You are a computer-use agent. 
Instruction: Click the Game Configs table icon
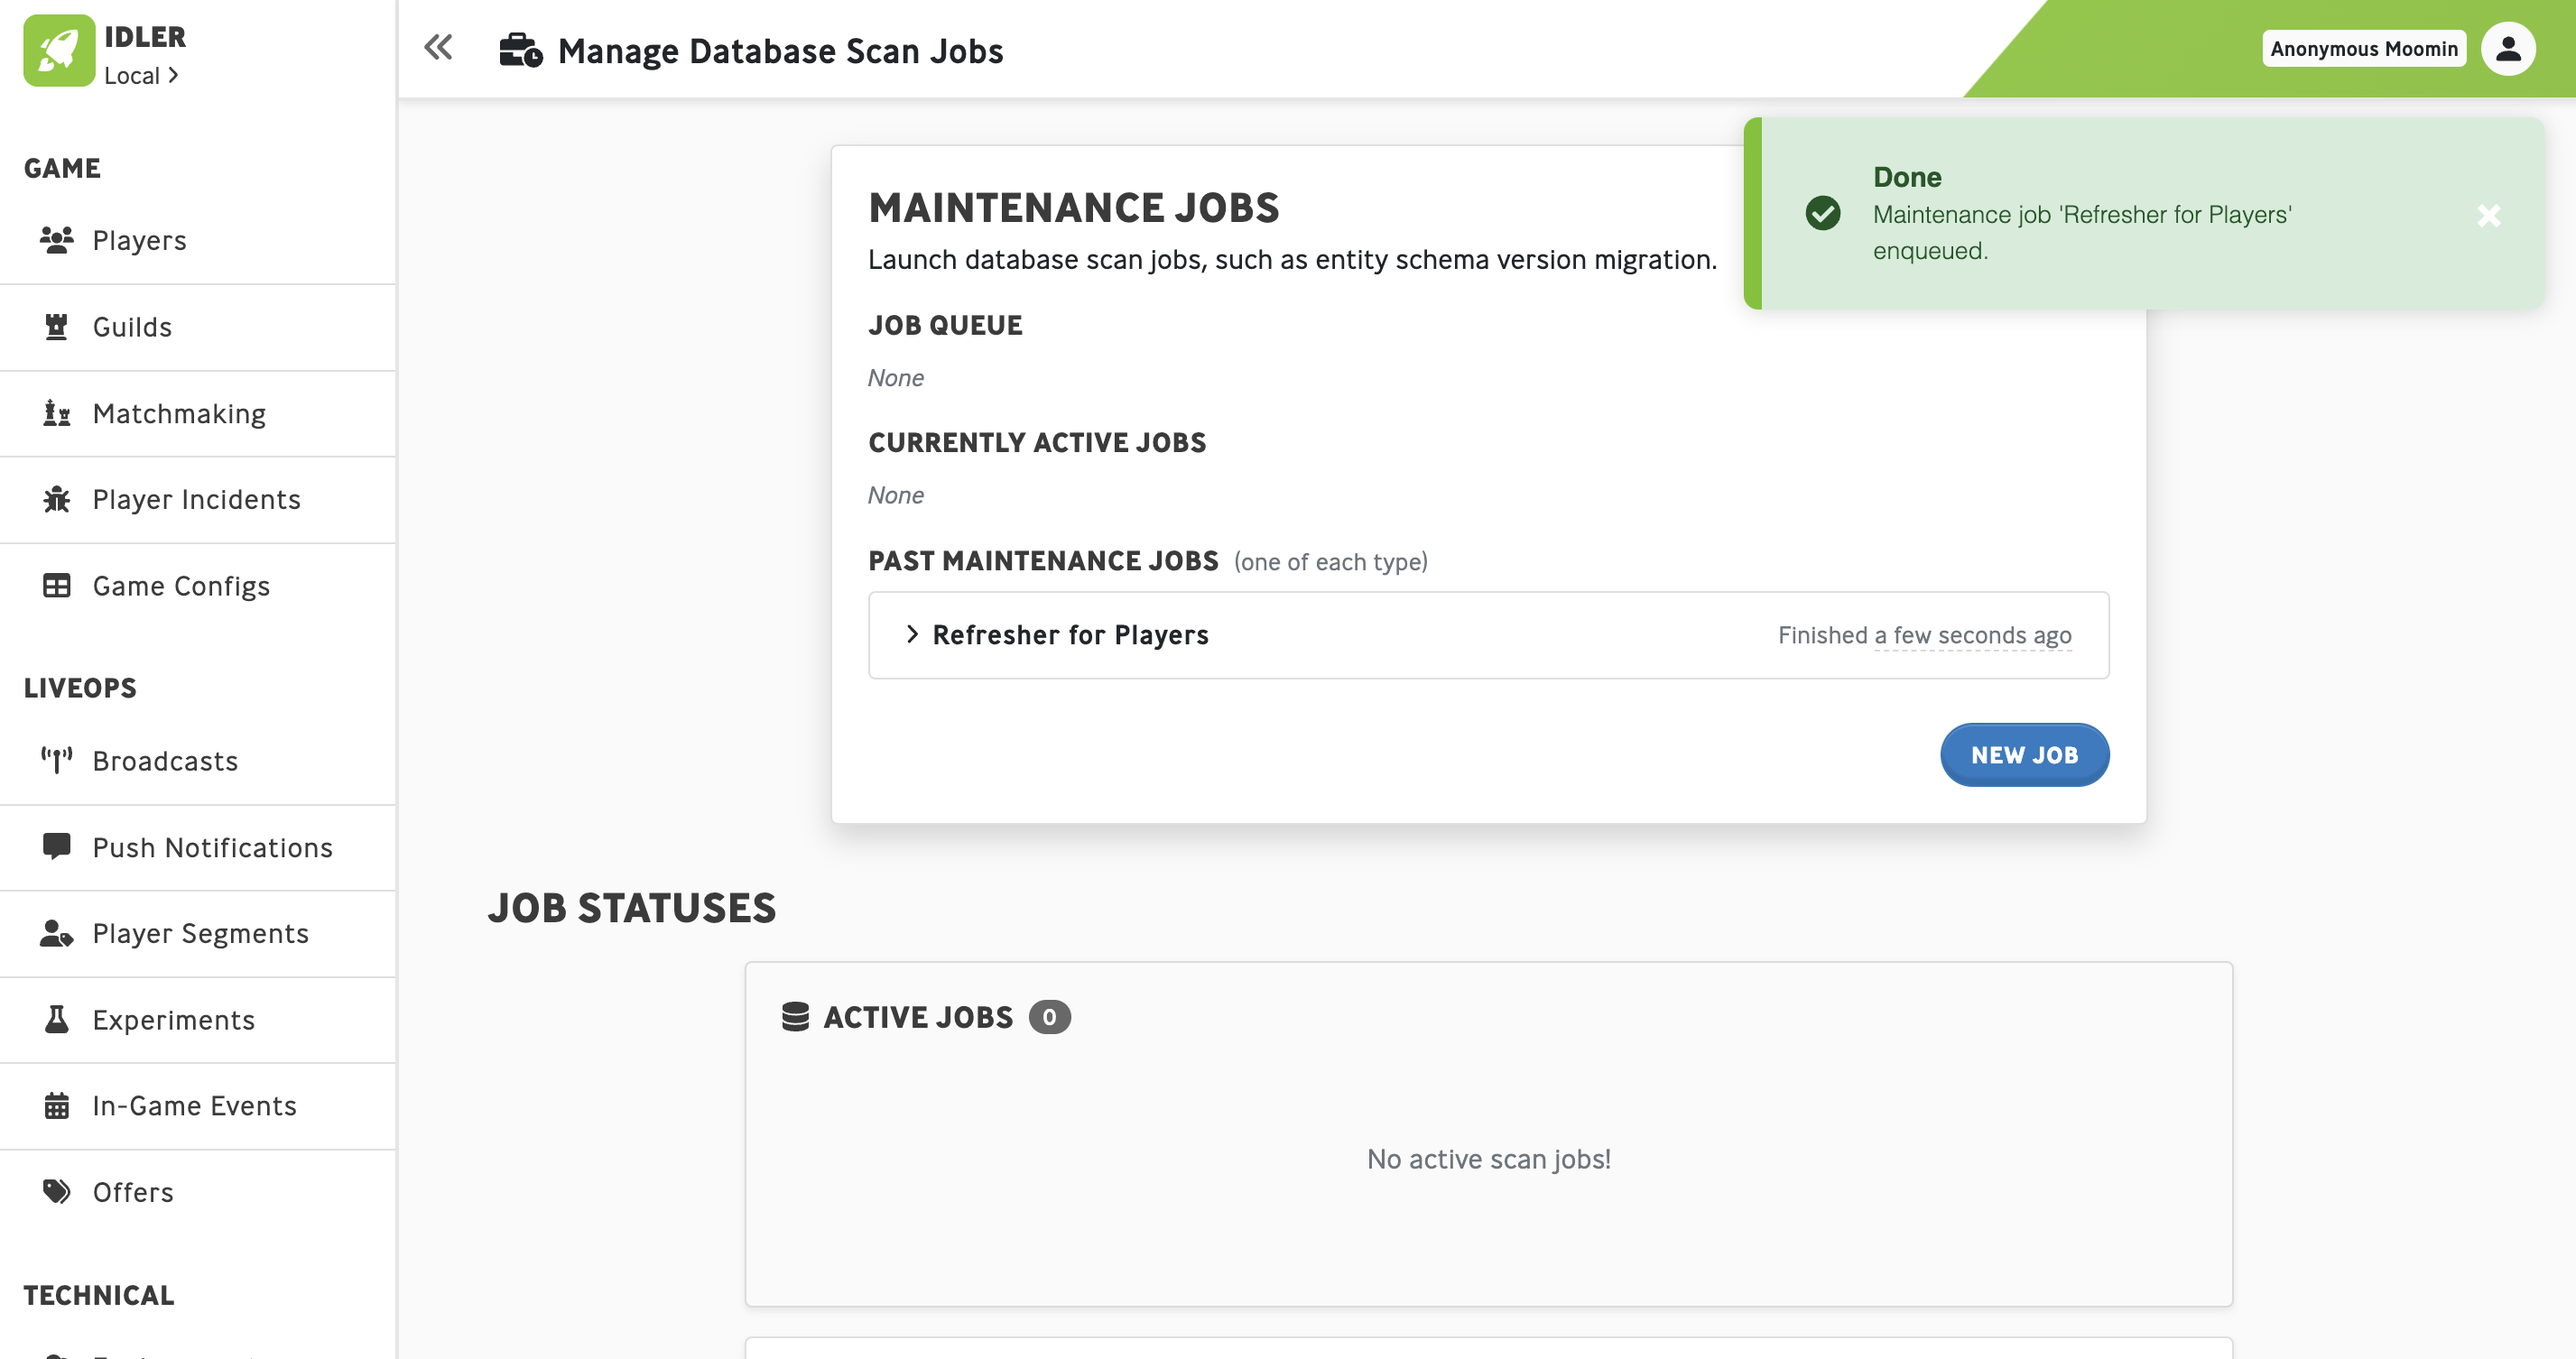57,585
